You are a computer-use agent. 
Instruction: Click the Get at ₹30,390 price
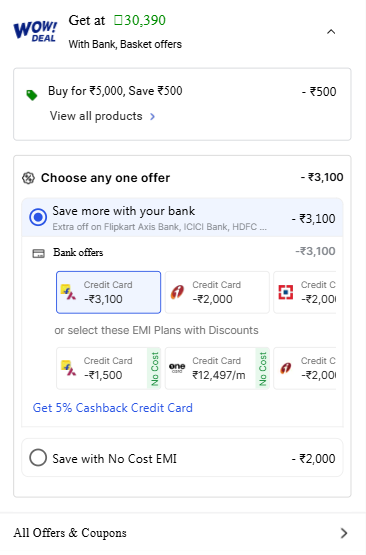tap(117, 21)
